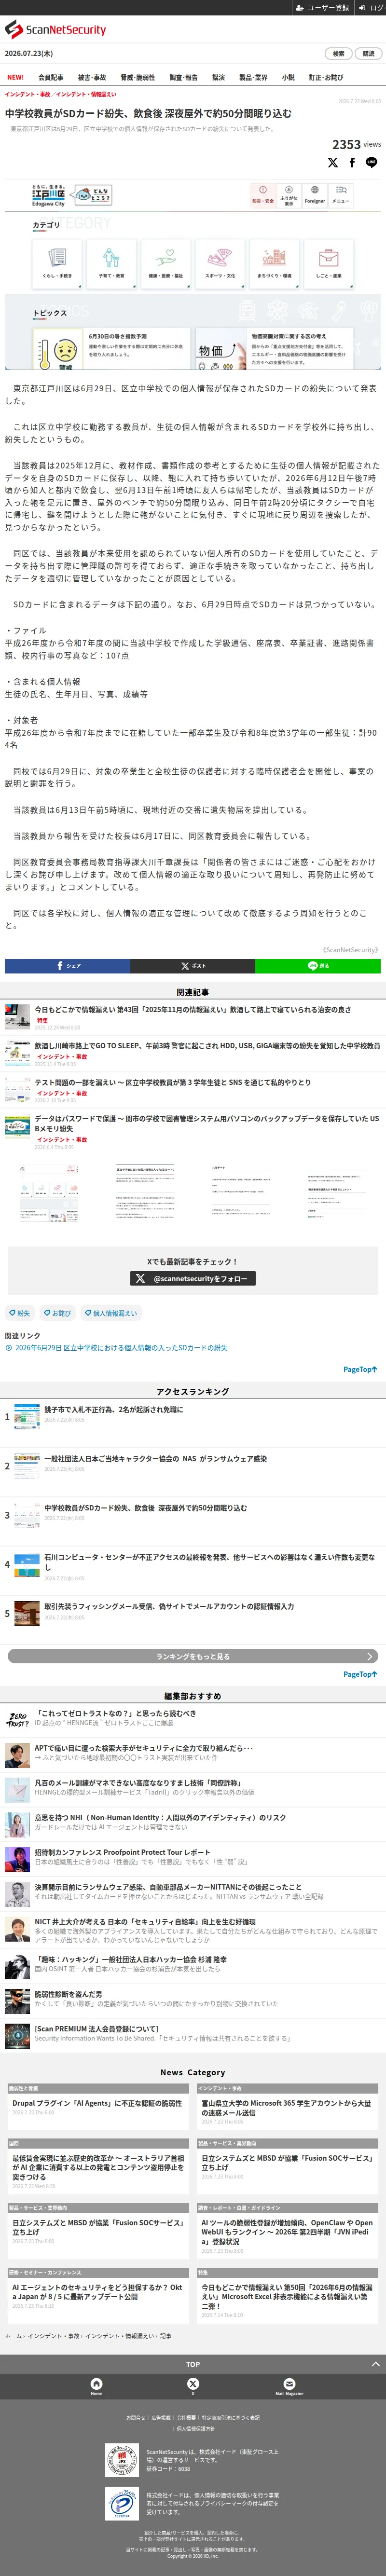The height and width of the screenshot is (2576, 386).
Task: Open ranking item 銚子市で入札不正行為
Action: tap(113, 1409)
